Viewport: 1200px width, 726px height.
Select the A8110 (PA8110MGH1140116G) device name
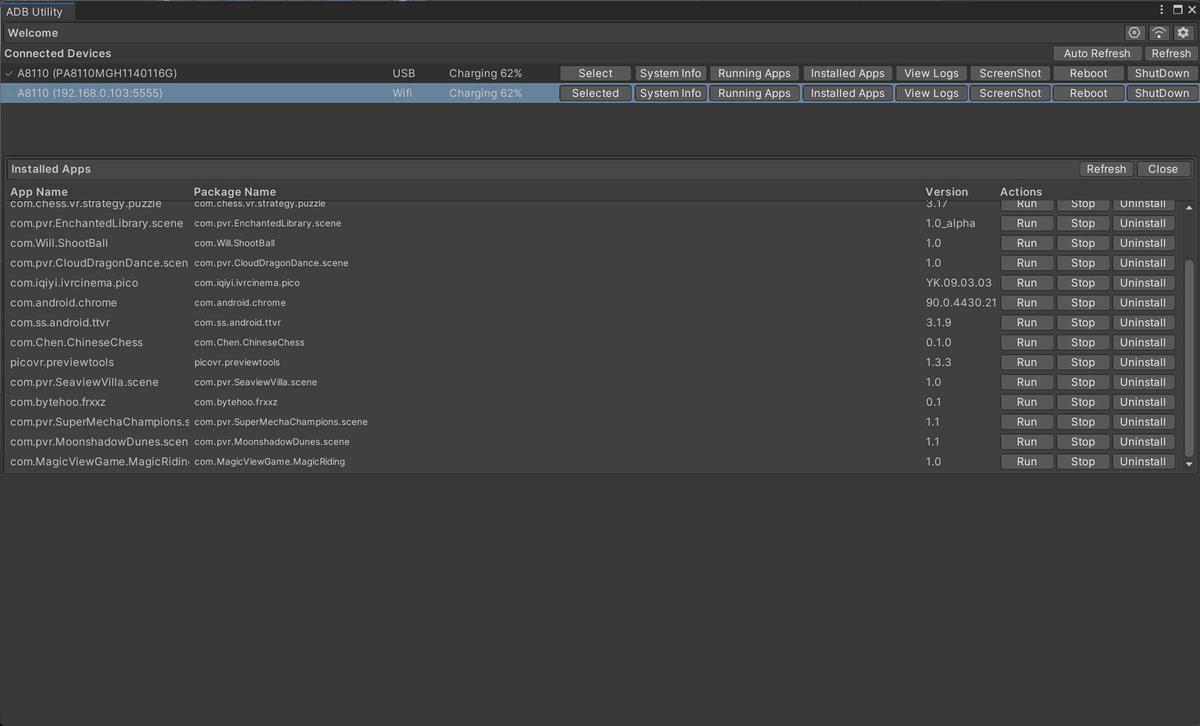[97, 73]
